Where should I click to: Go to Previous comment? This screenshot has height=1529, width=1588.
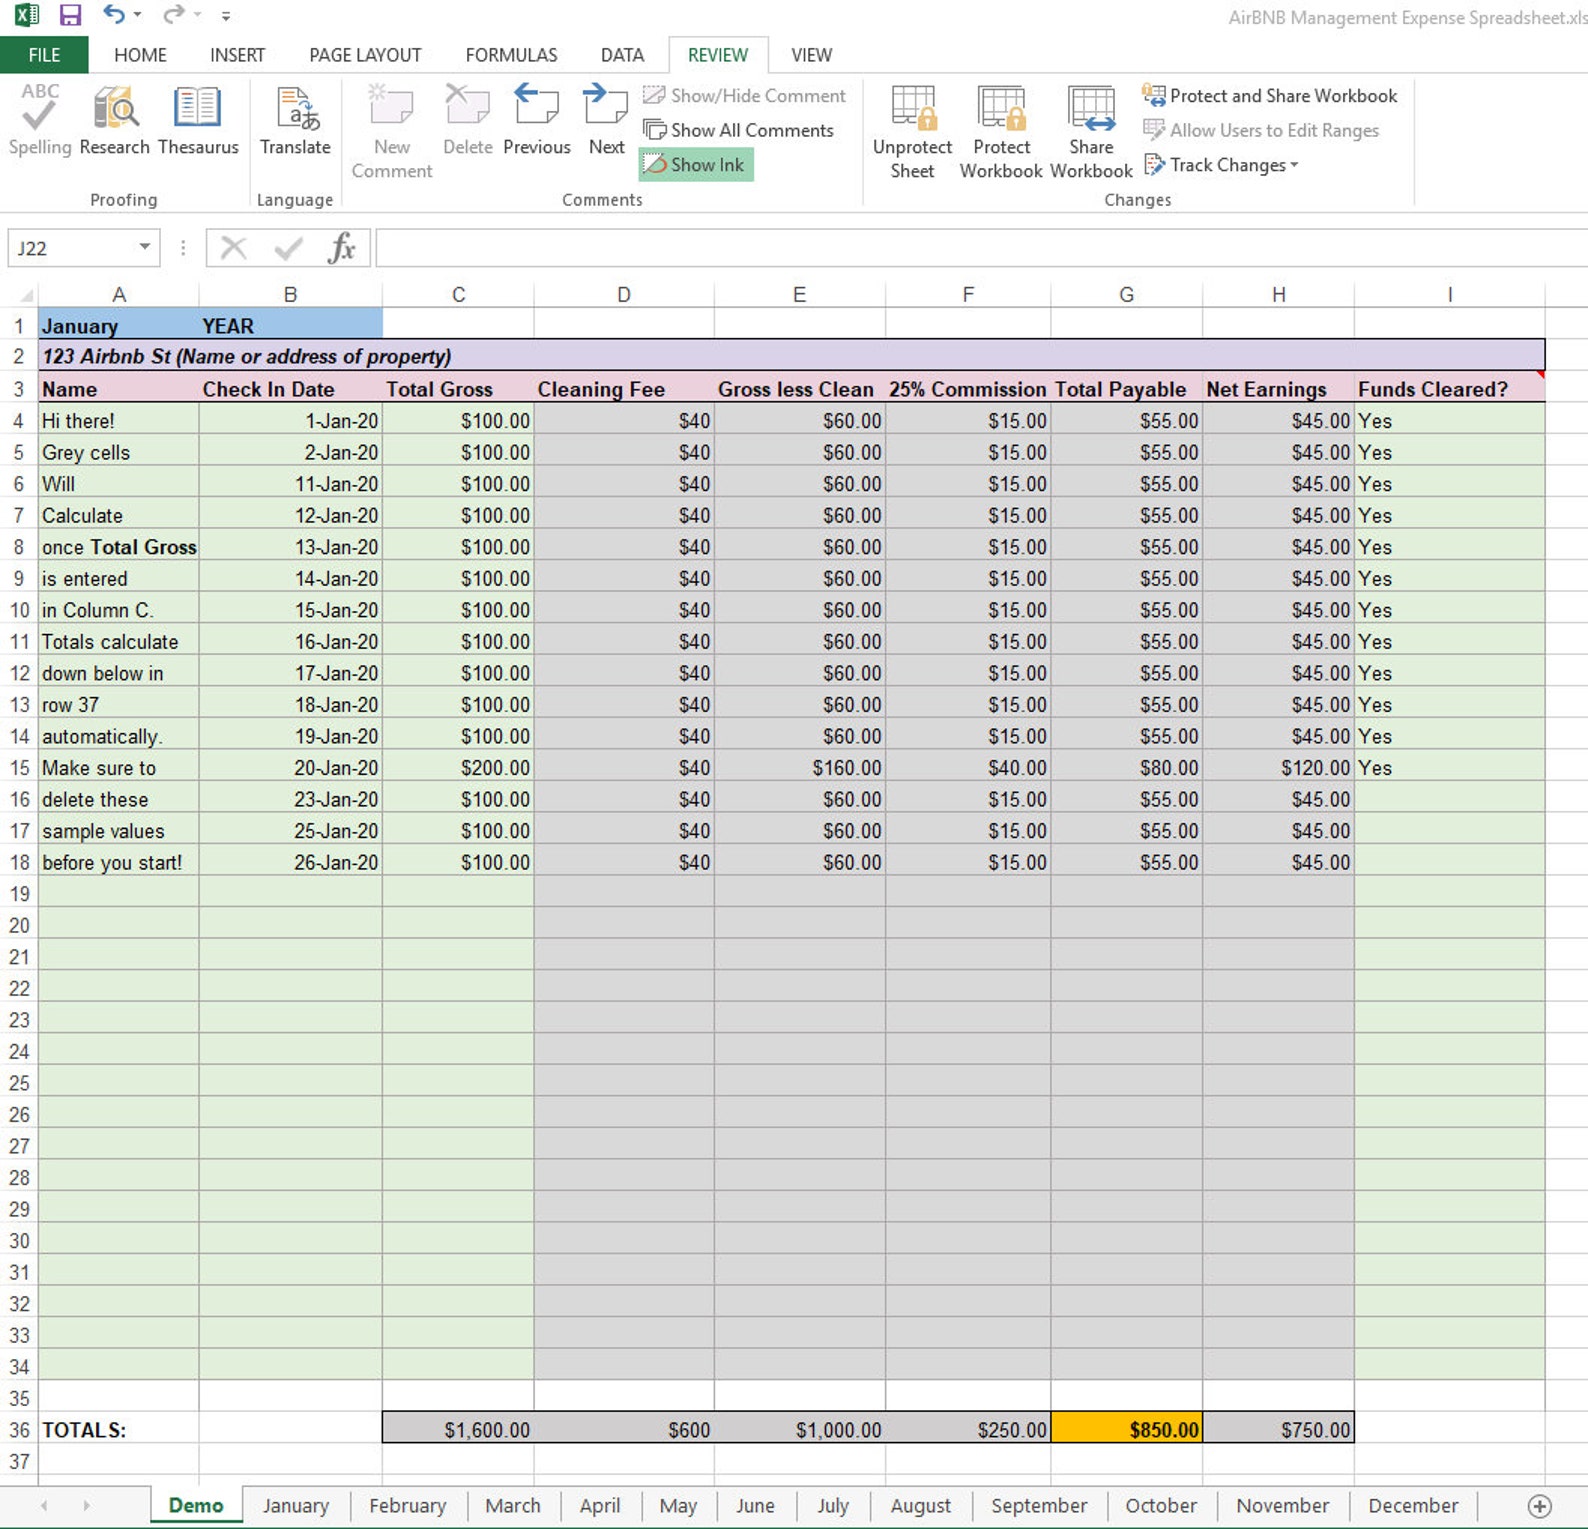[537, 120]
